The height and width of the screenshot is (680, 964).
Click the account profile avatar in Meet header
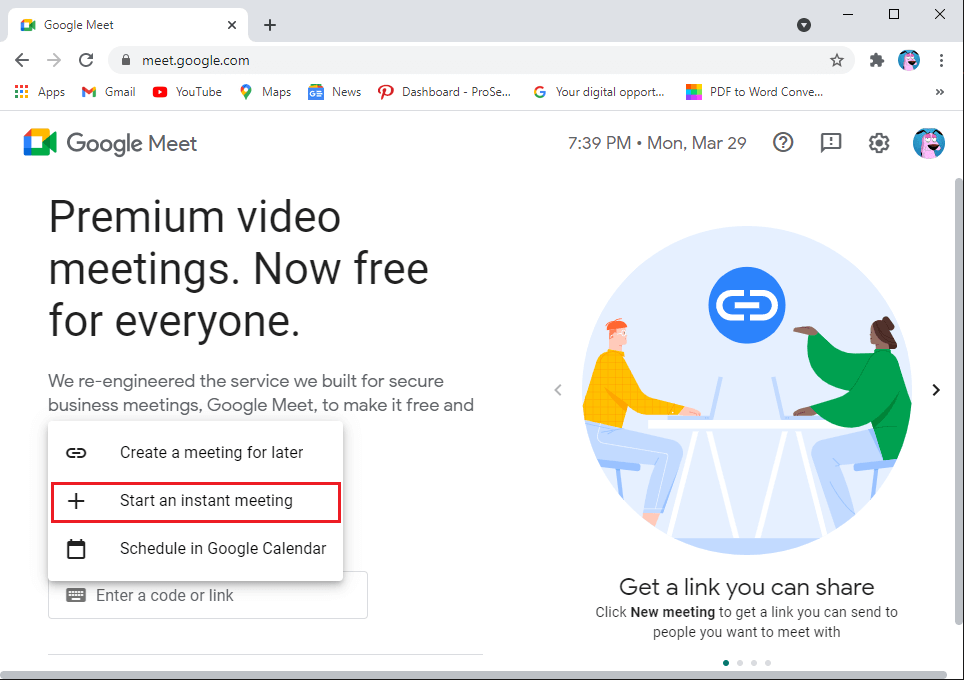tap(928, 143)
